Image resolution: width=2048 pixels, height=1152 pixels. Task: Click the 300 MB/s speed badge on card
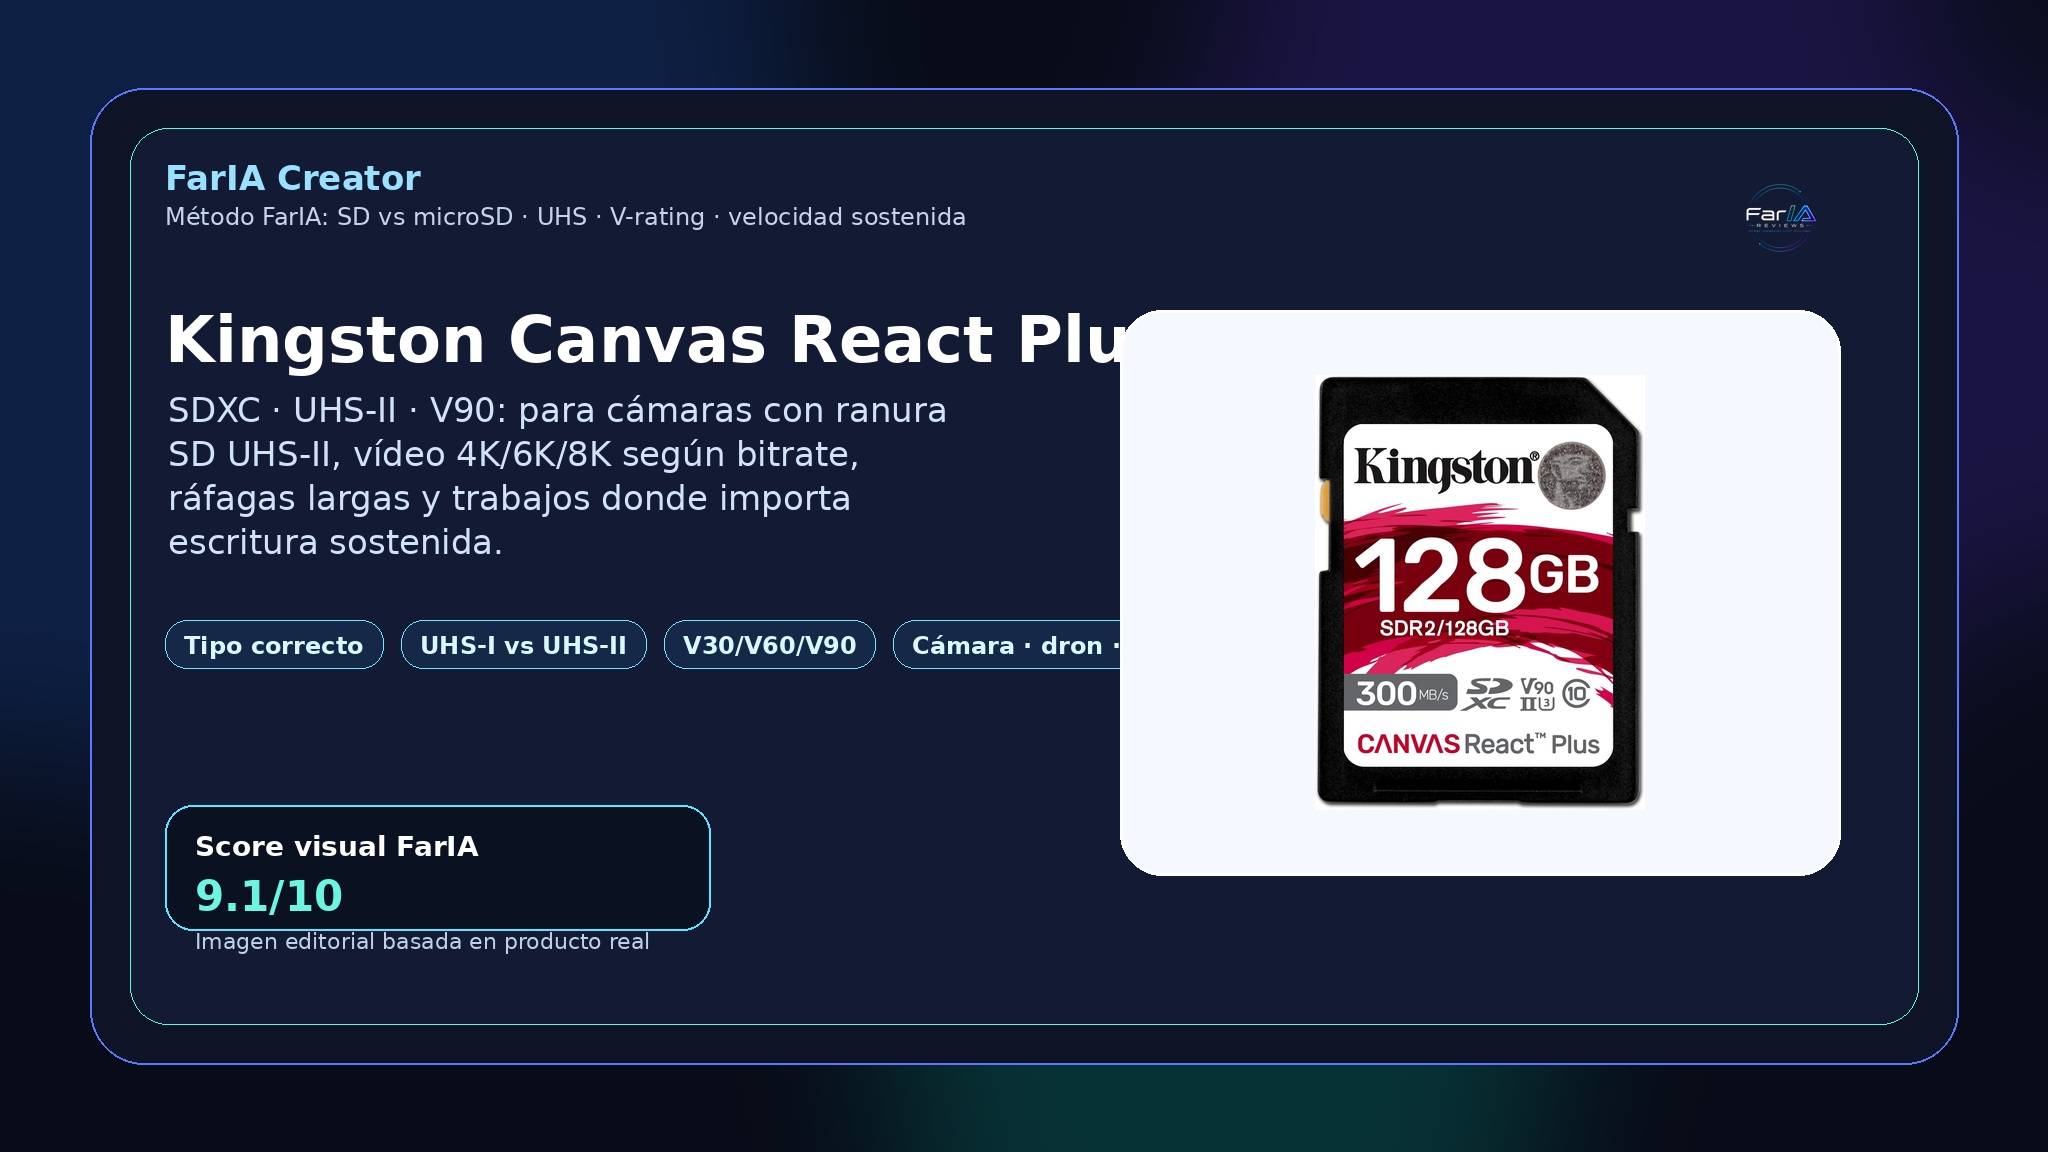coord(1401,693)
